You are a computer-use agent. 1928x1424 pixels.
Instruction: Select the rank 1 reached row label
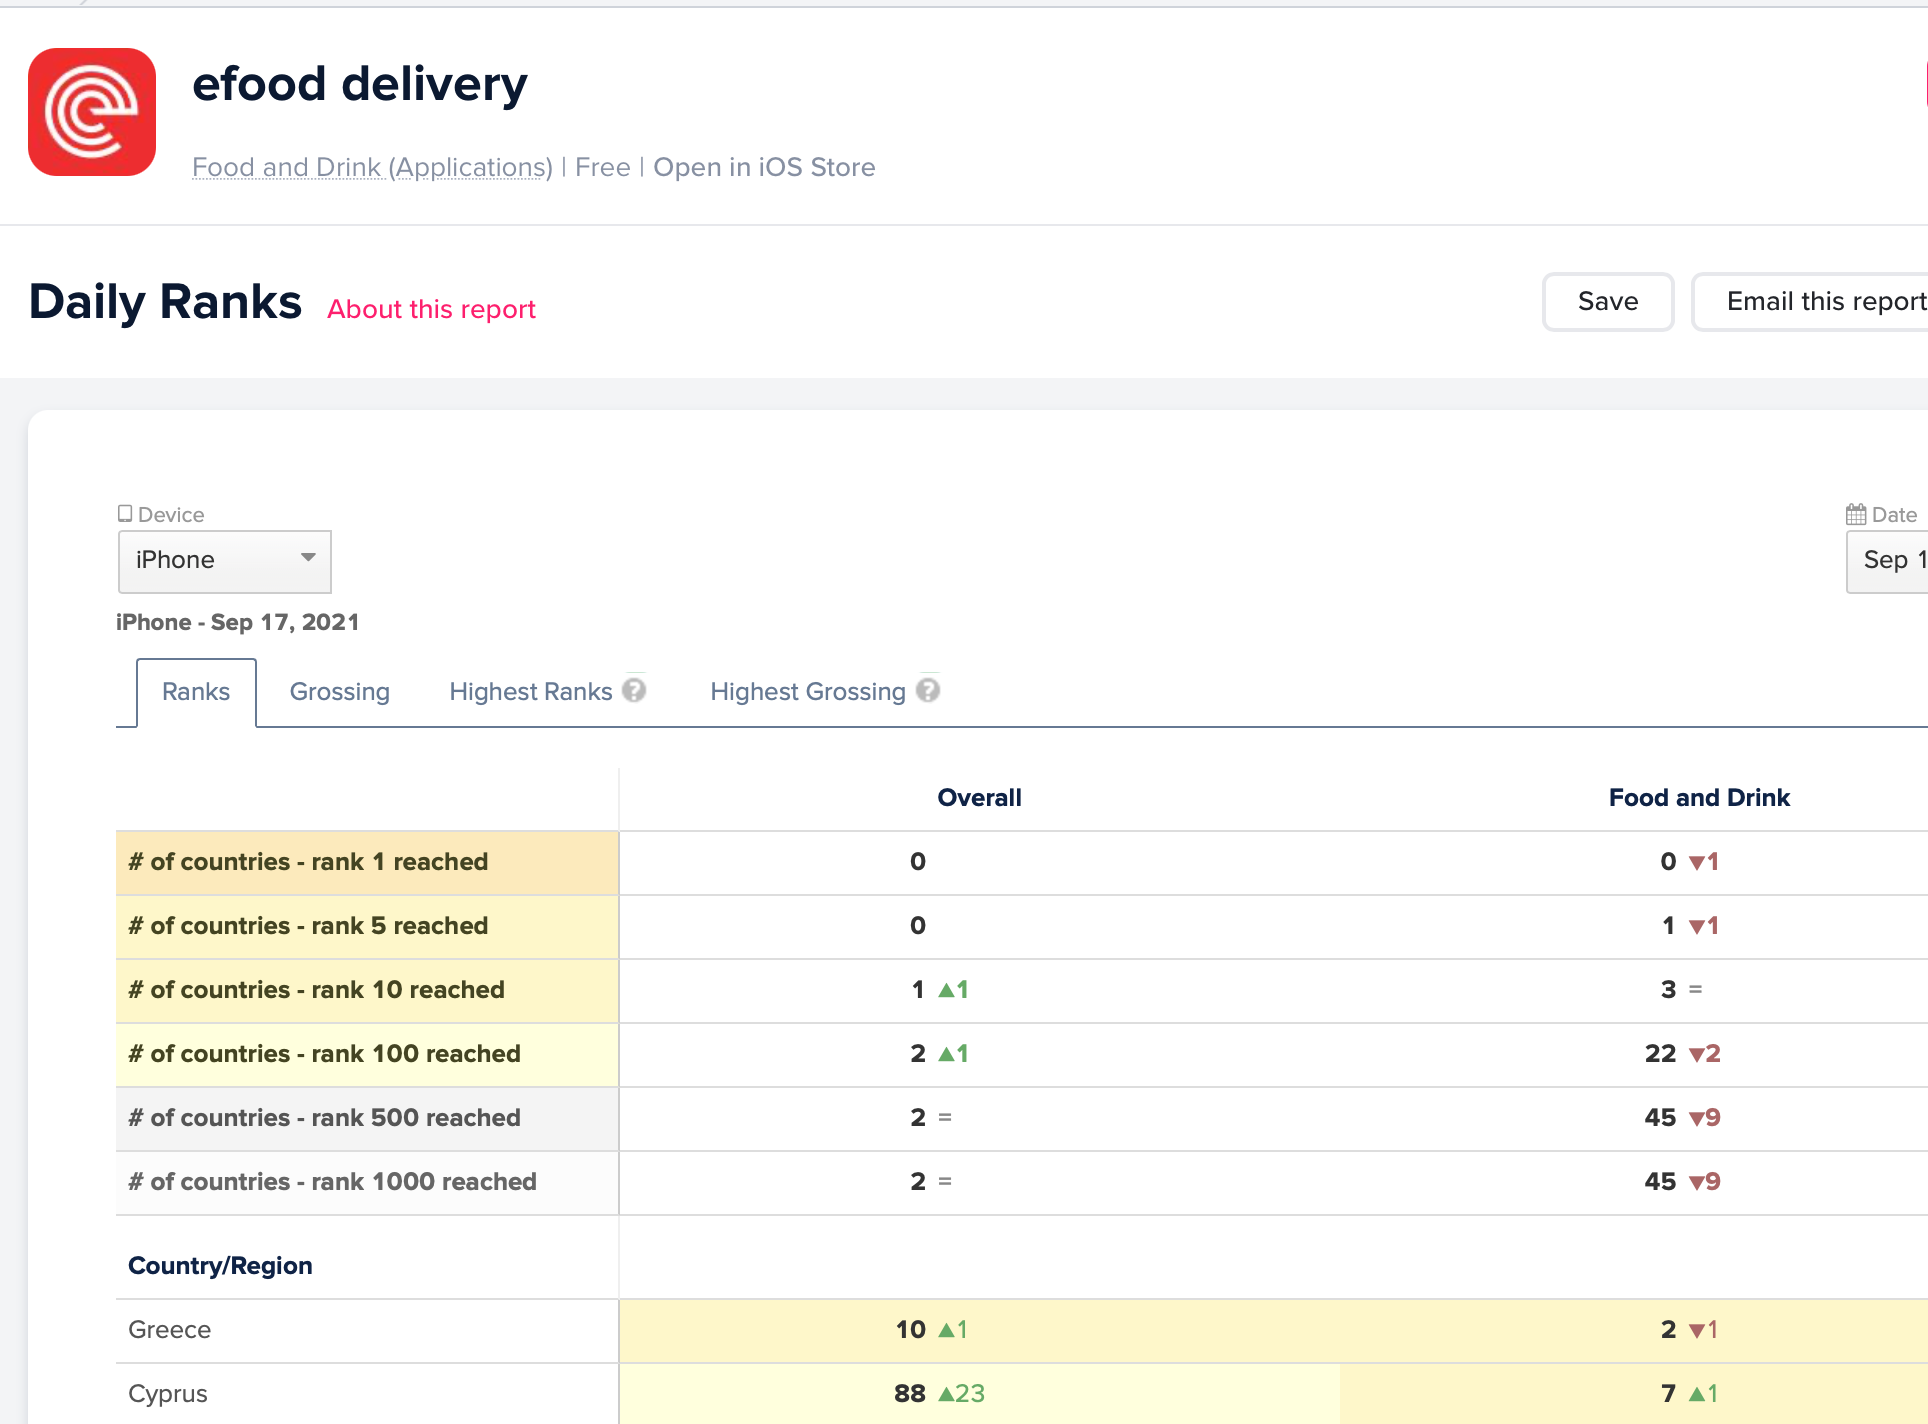367,862
